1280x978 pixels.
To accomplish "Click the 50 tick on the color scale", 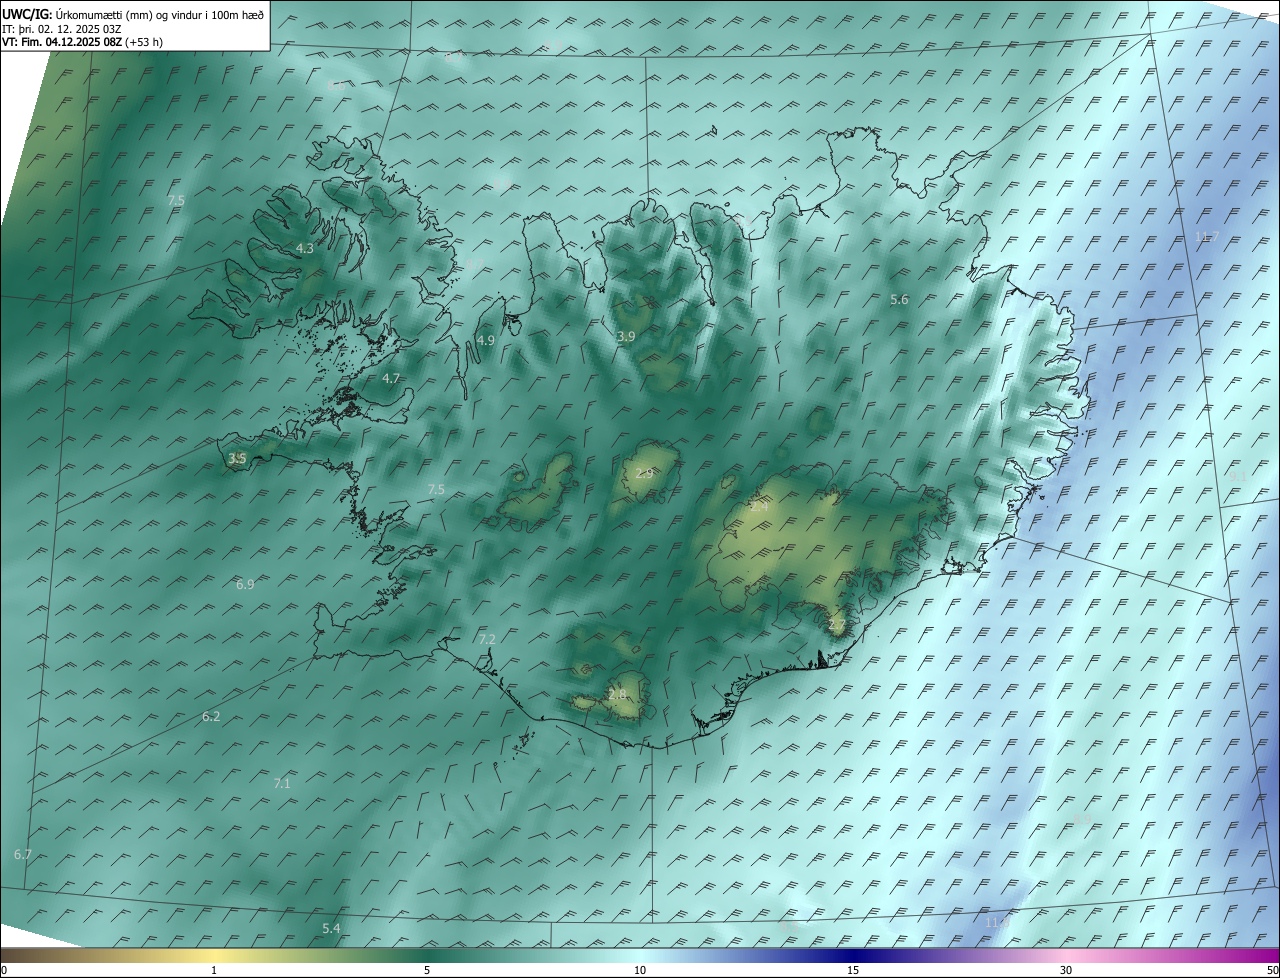I will coord(1273,970).
